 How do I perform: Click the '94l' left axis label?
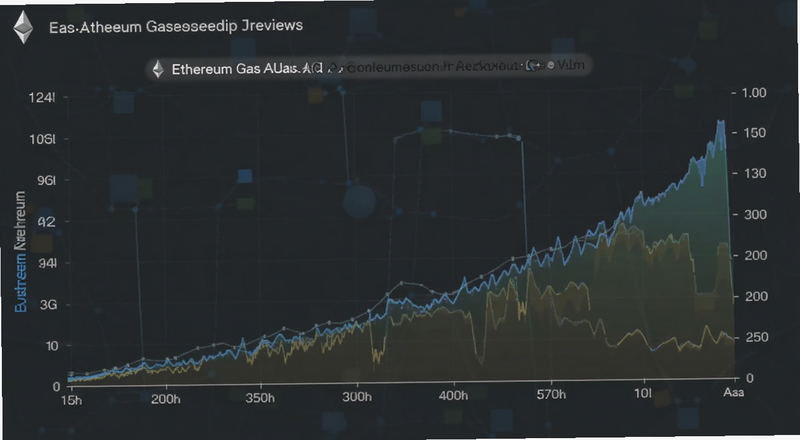(x=46, y=263)
